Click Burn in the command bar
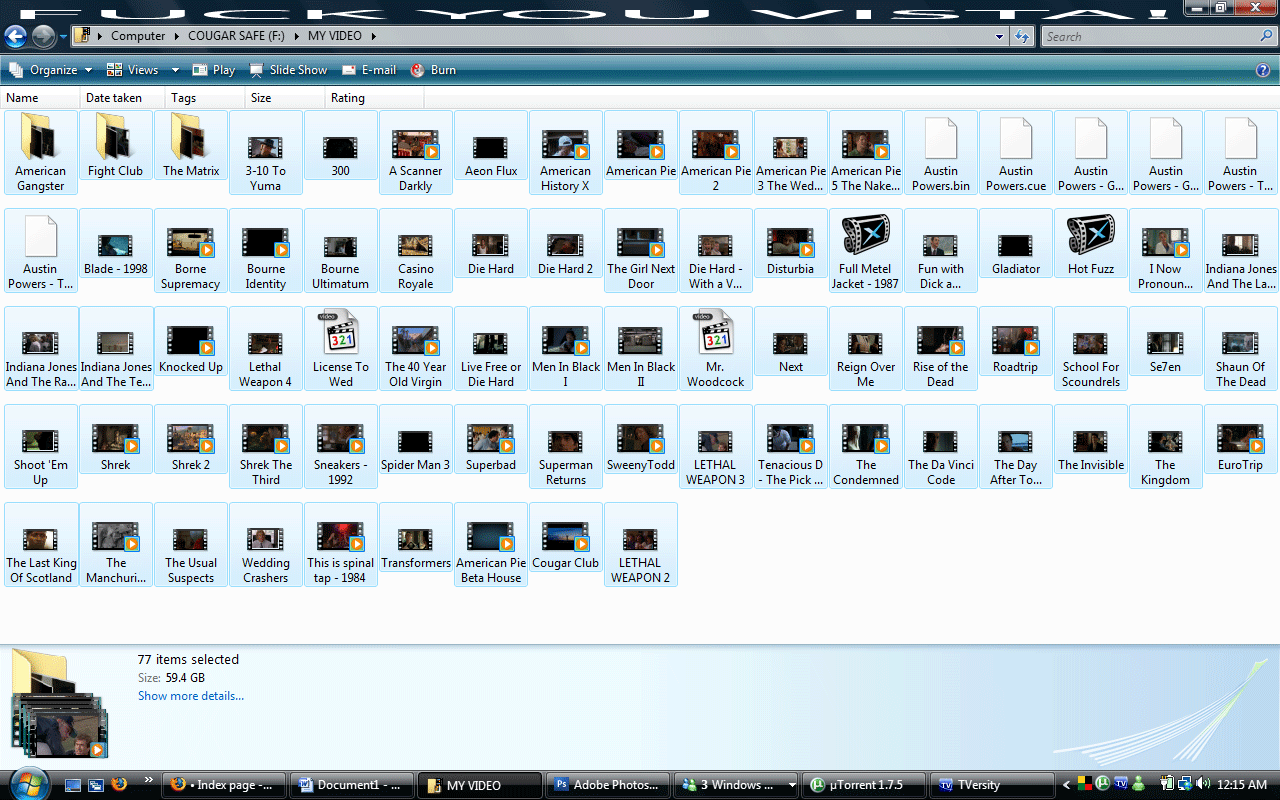The width and height of the screenshot is (1280, 800). pos(433,70)
